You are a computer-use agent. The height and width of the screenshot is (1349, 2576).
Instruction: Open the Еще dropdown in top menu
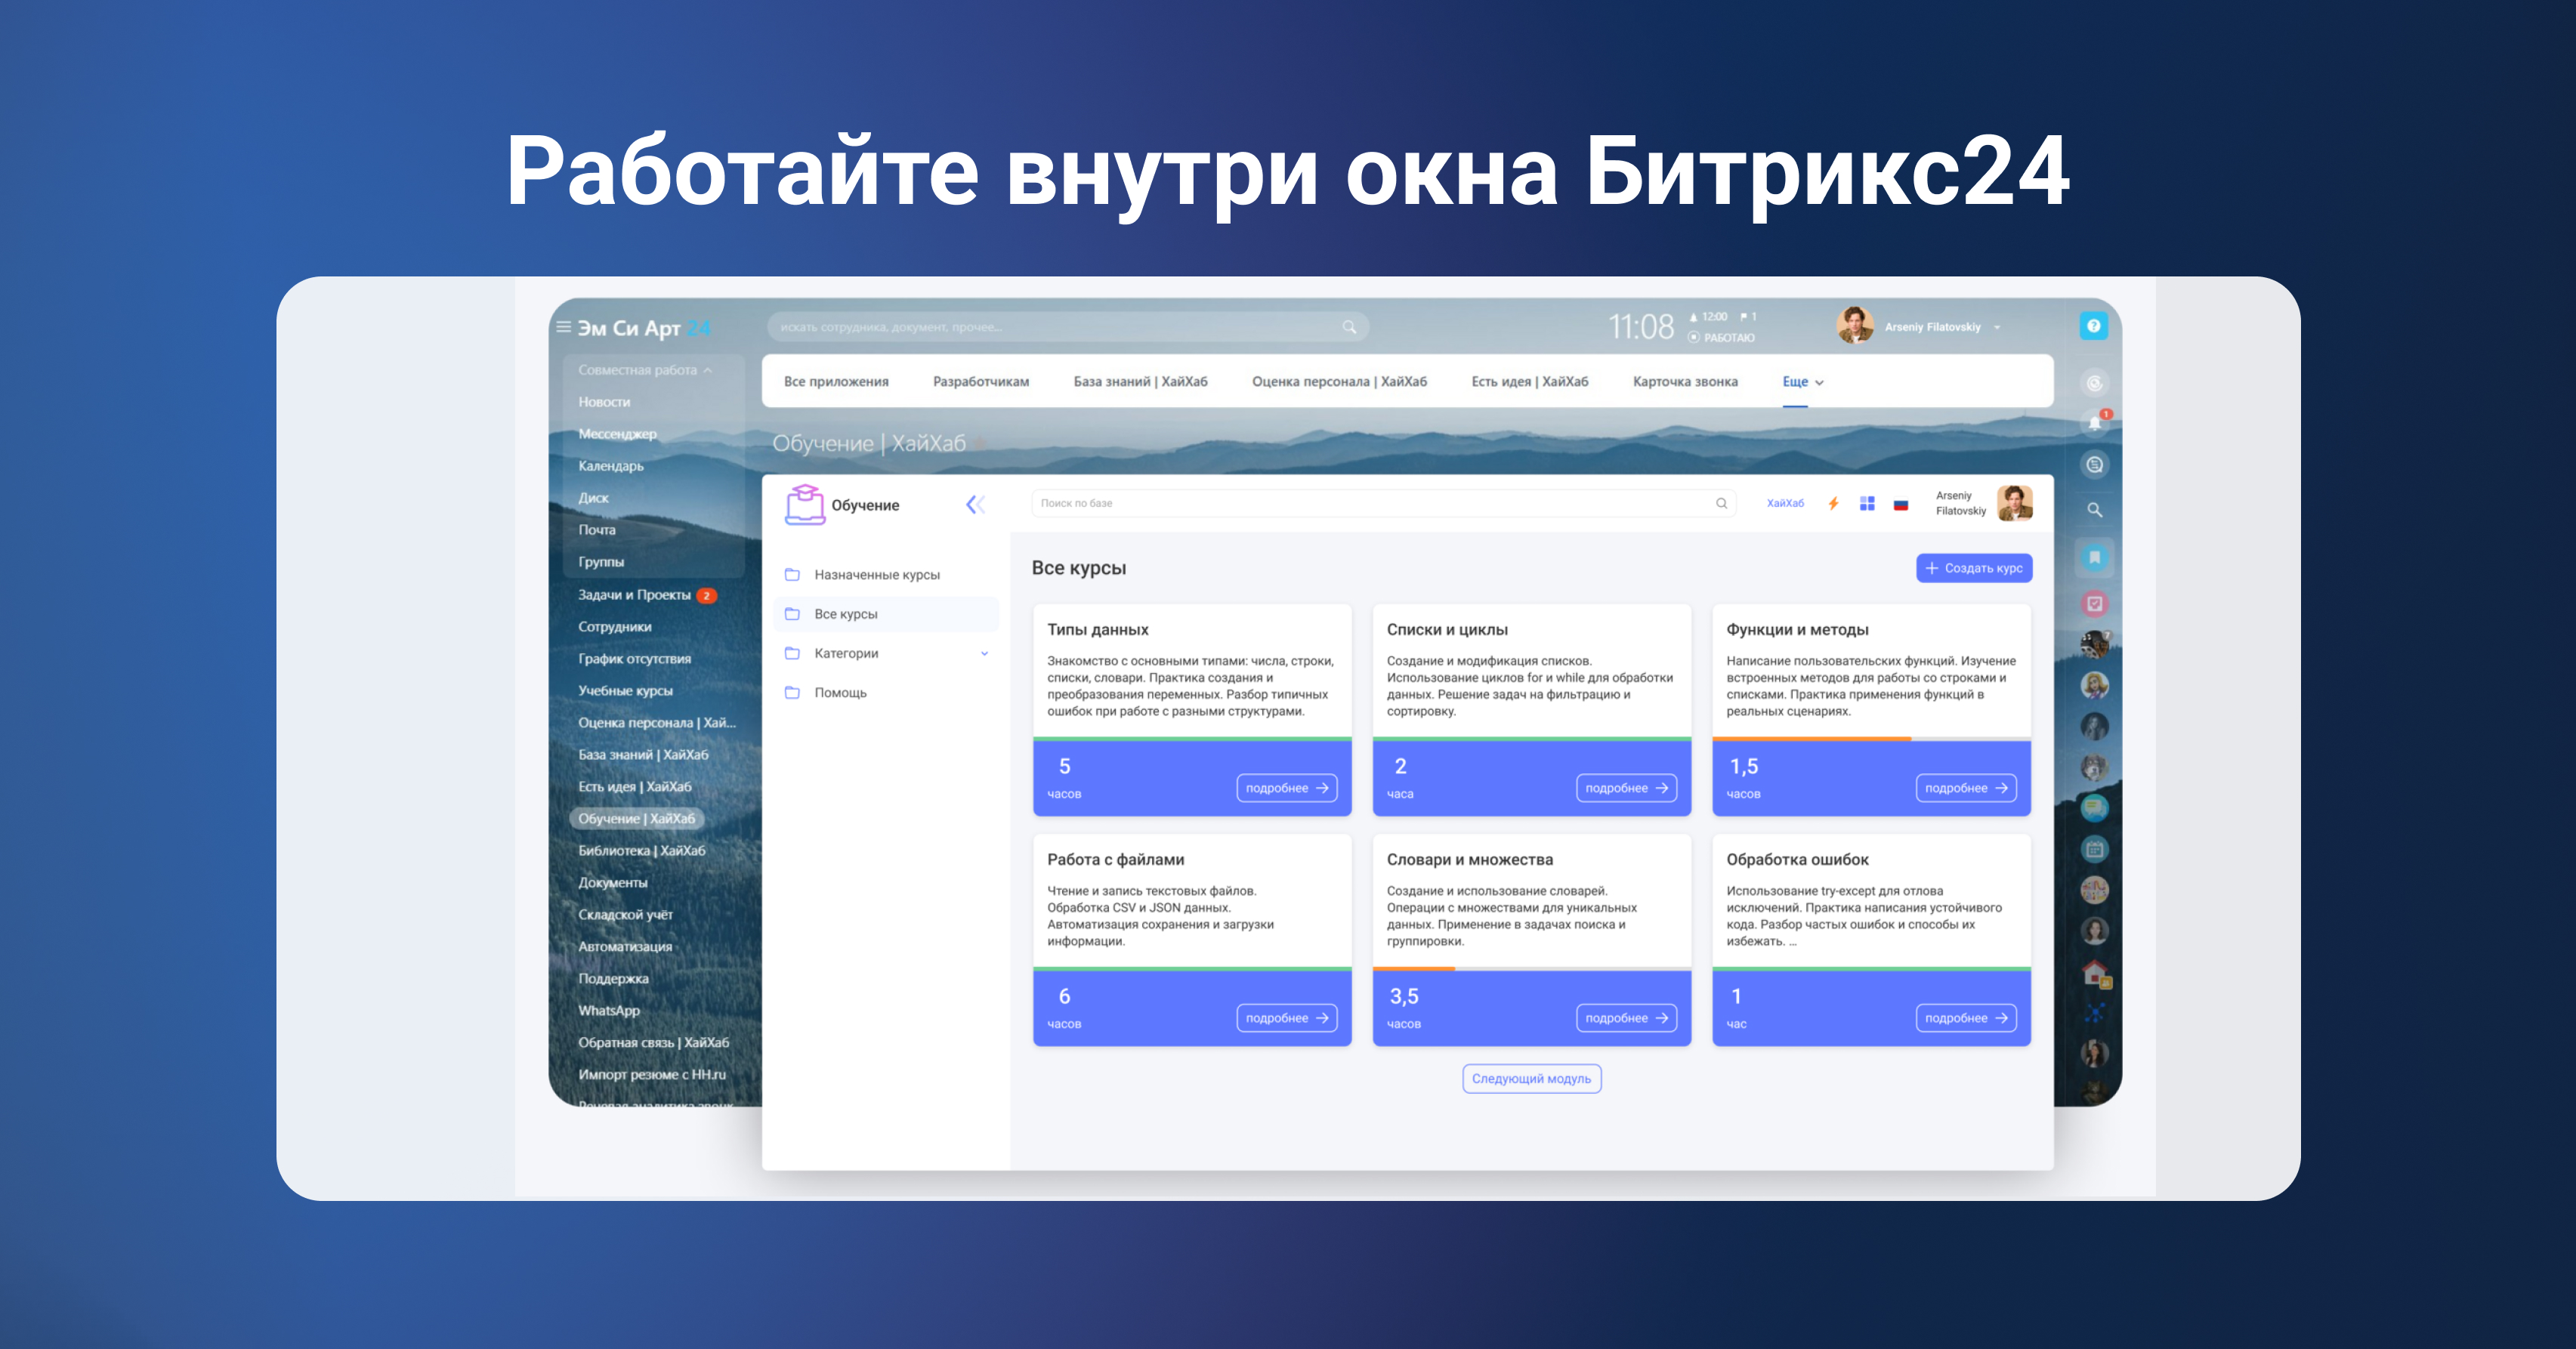1802,382
